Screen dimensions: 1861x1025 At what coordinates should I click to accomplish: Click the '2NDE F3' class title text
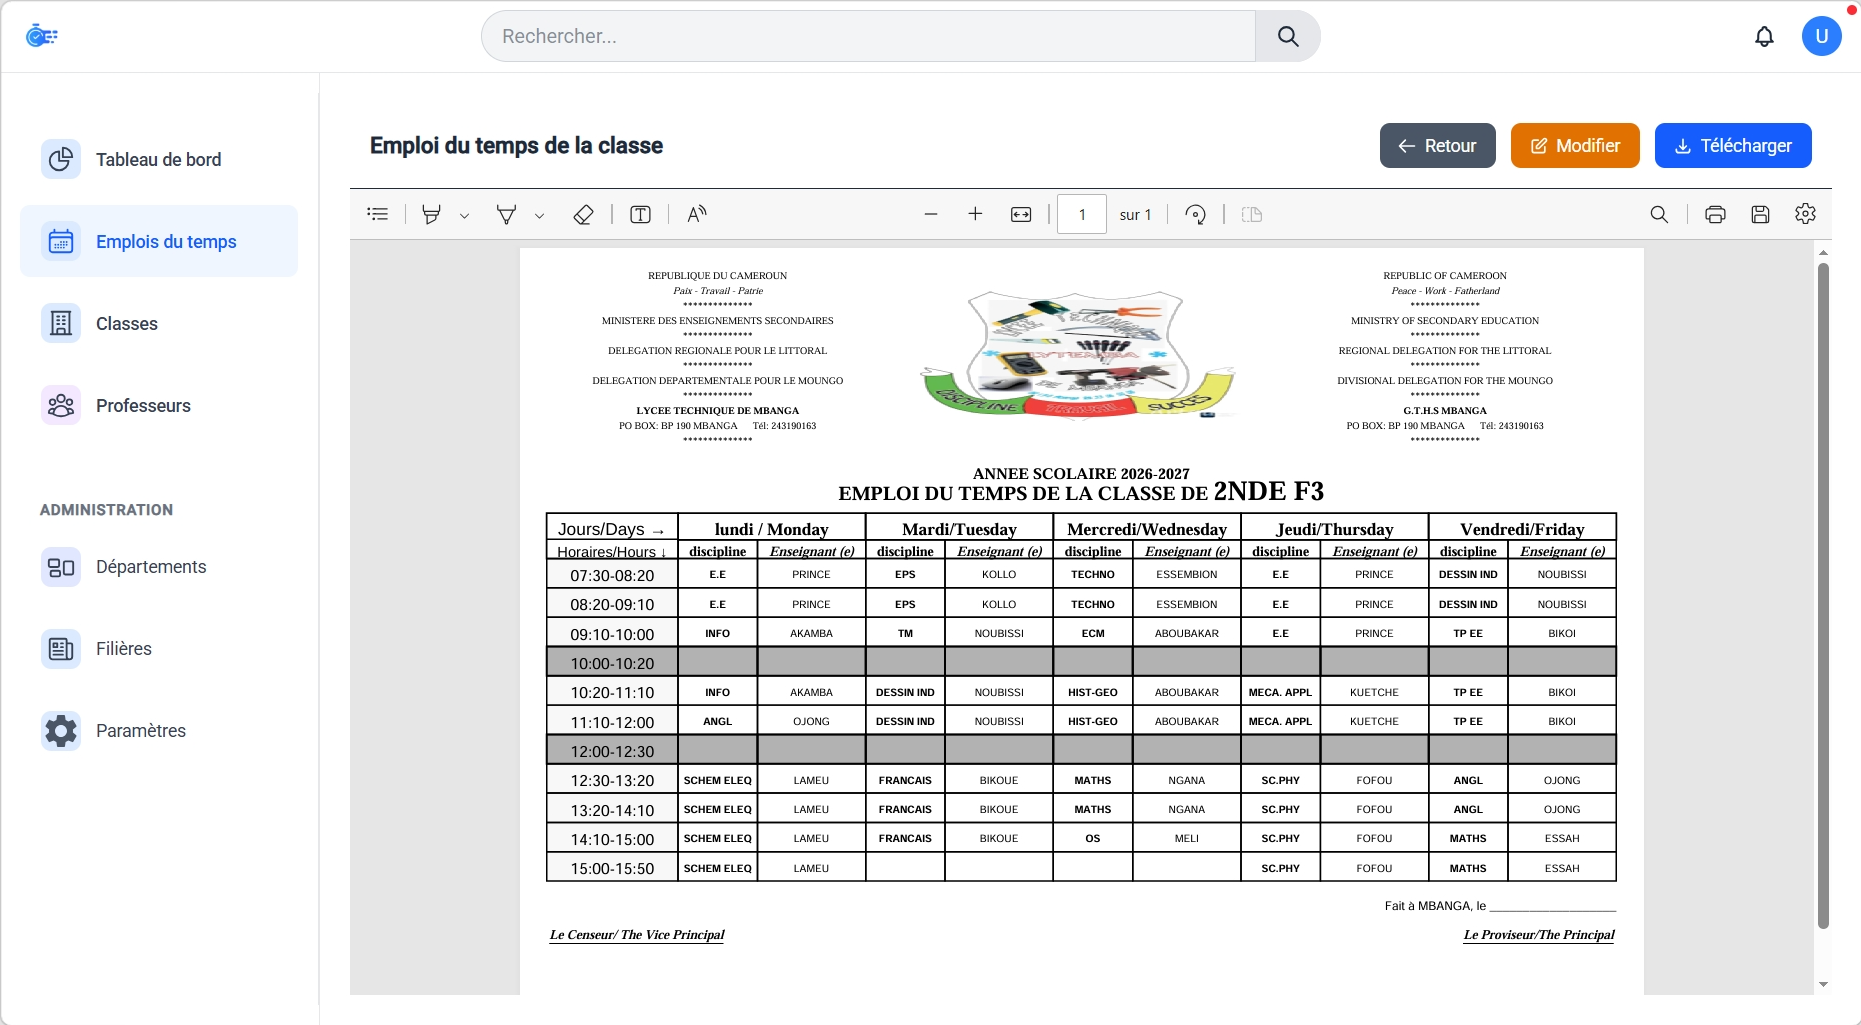tap(1268, 491)
